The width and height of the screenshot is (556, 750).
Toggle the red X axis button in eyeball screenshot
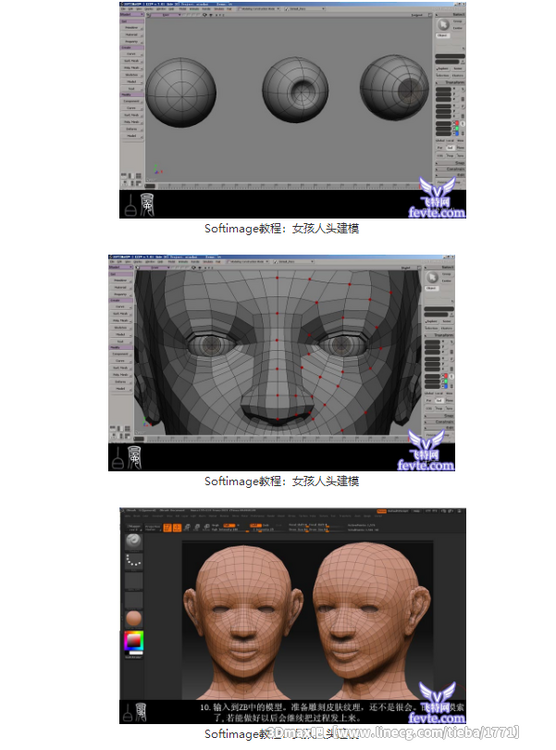(457, 123)
